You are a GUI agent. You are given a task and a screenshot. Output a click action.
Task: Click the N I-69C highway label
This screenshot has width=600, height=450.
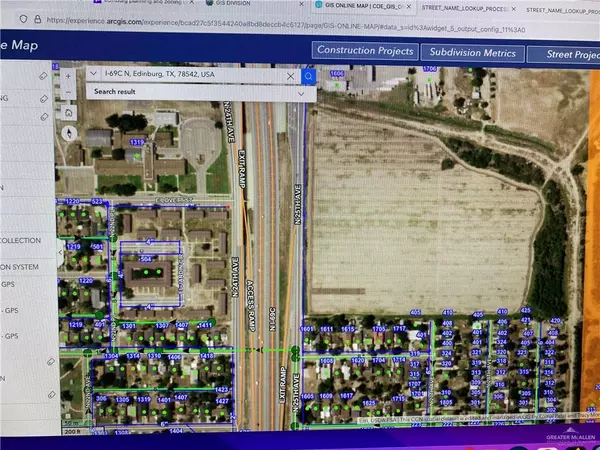coord(272,318)
